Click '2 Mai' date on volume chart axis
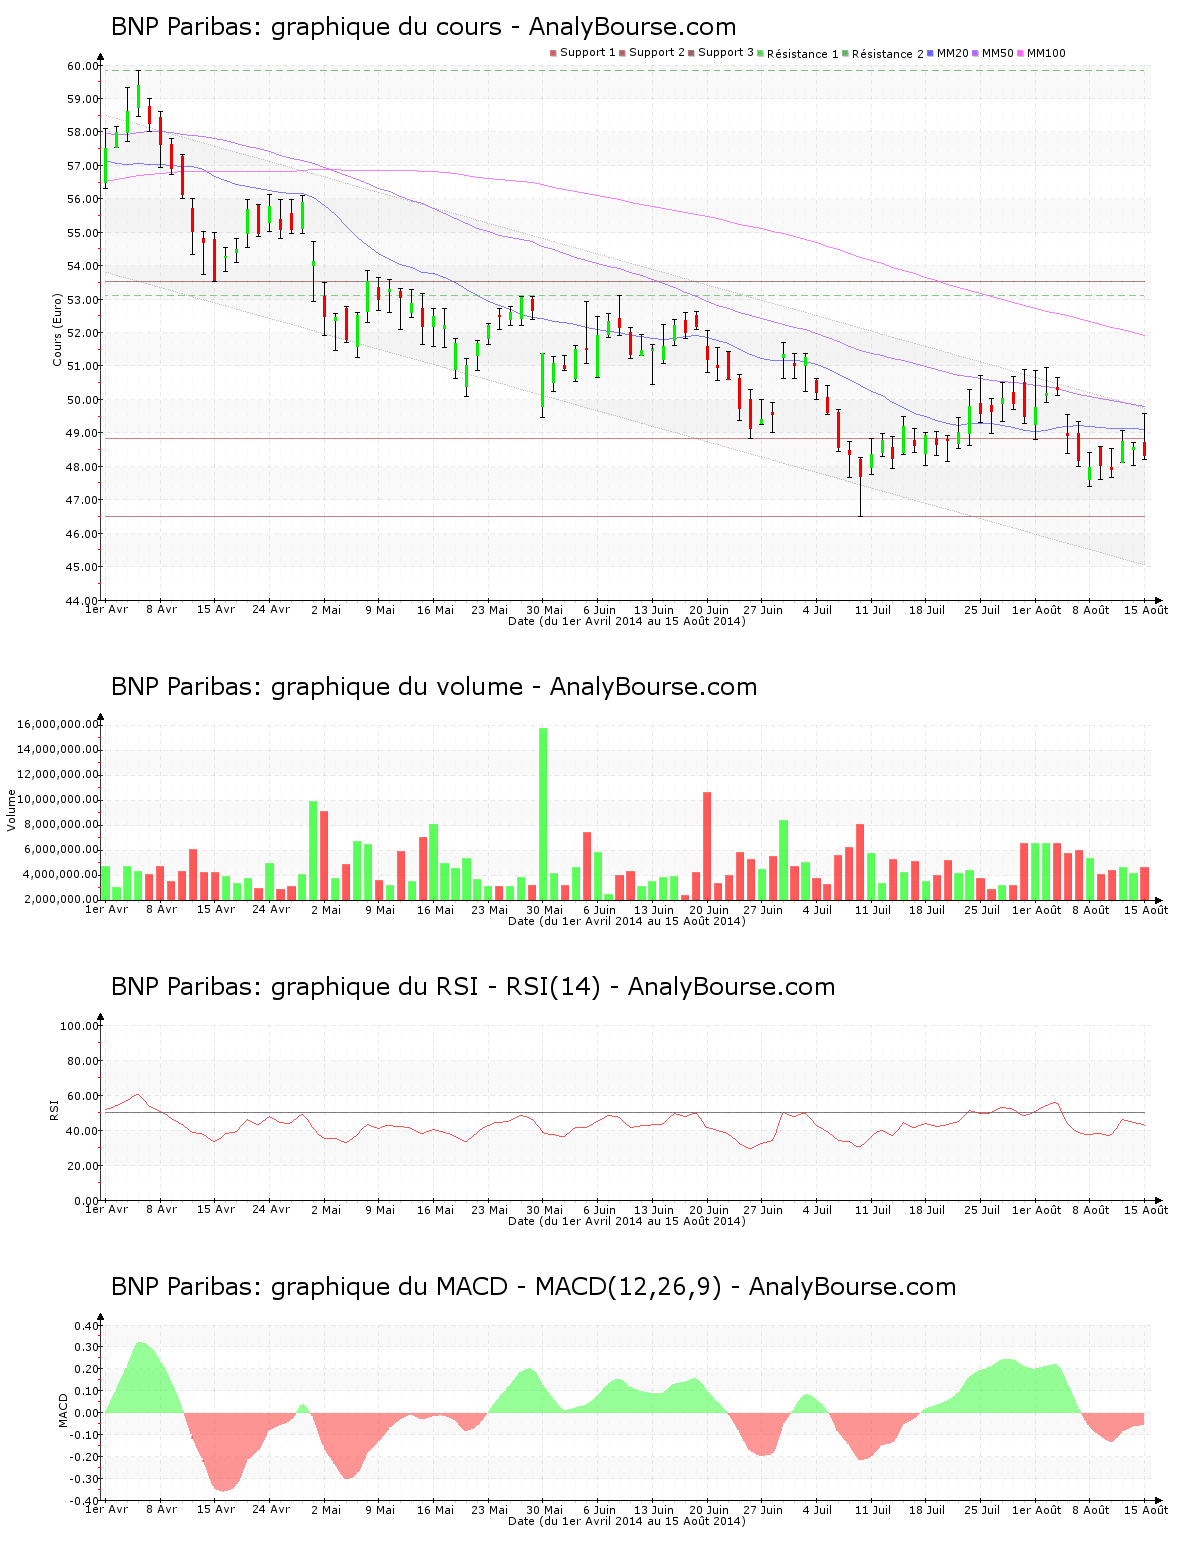This screenshot has width=1200, height=1550. (326, 909)
